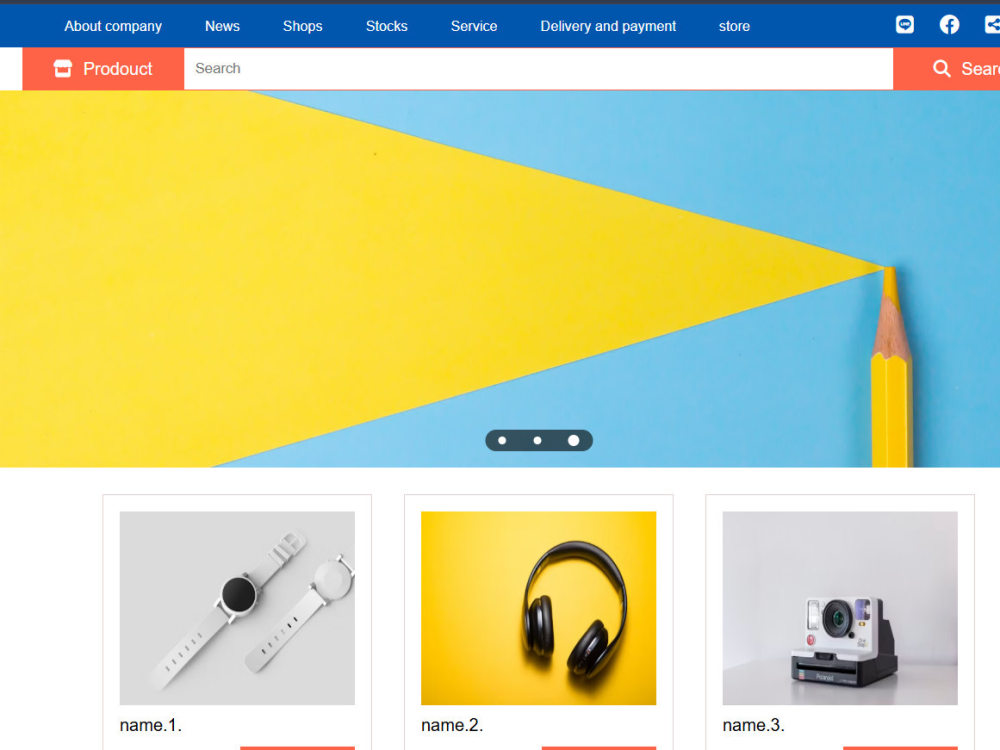The height and width of the screenshot is (750, 1000).
Task: Open the Shops menu item
Action: [x=302, y=26]
